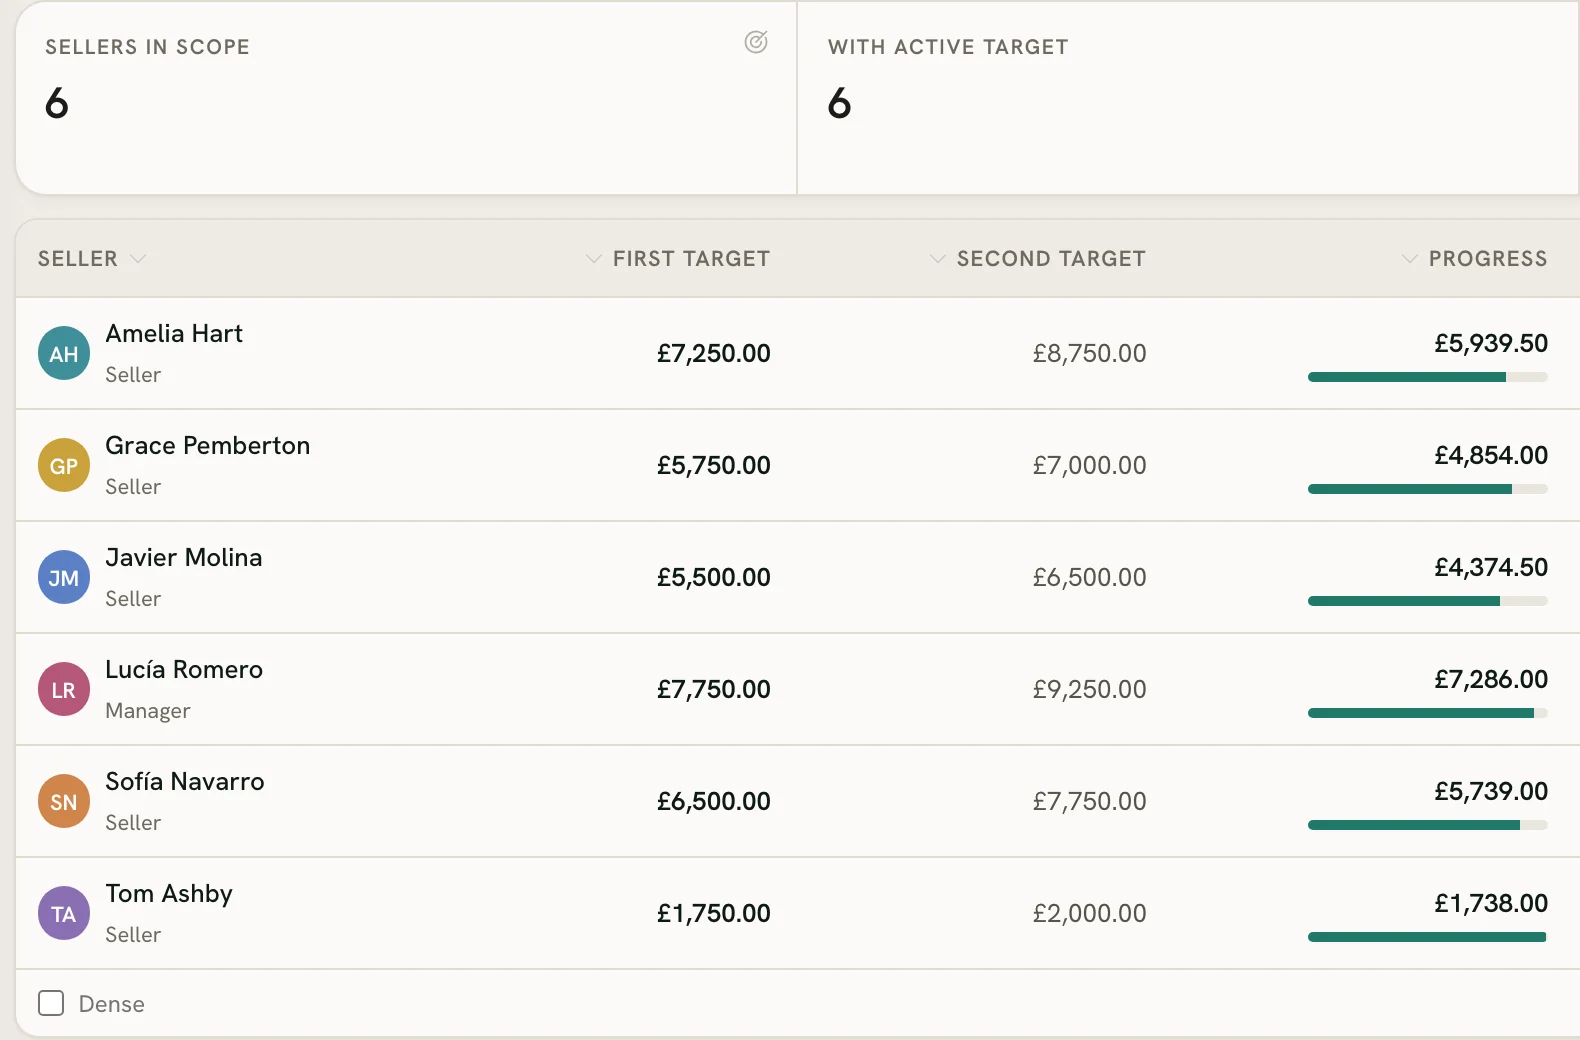
Task: Open Lucía Romero's LR avatar
Action: 64,689
